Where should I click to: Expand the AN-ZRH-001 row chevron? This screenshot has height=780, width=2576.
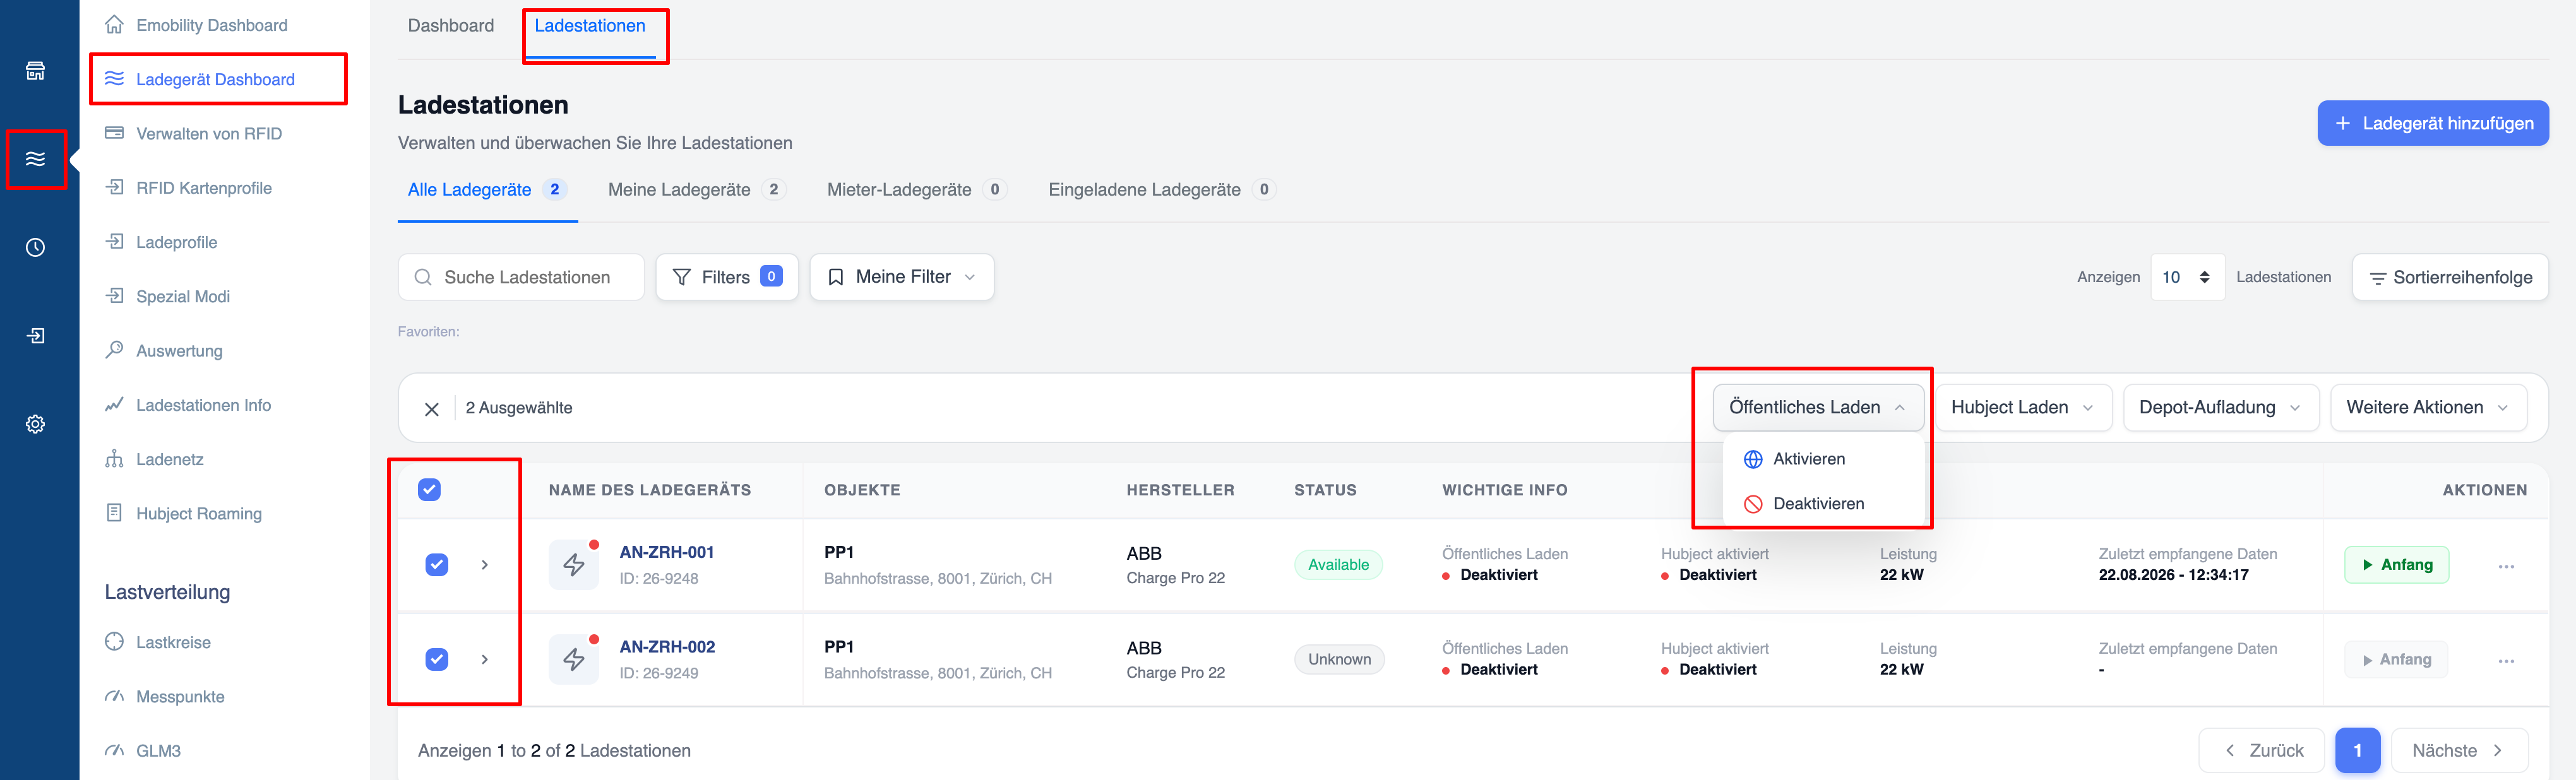(485, 565)
